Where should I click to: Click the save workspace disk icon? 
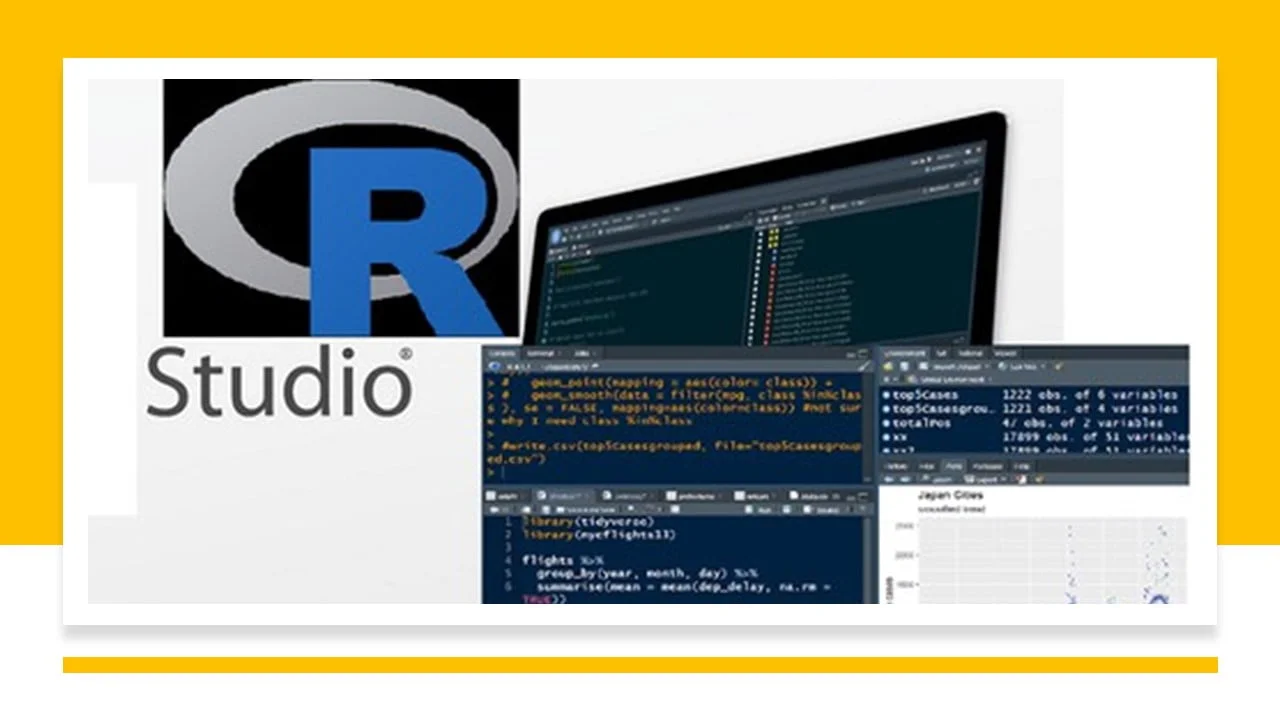point(904,366)
